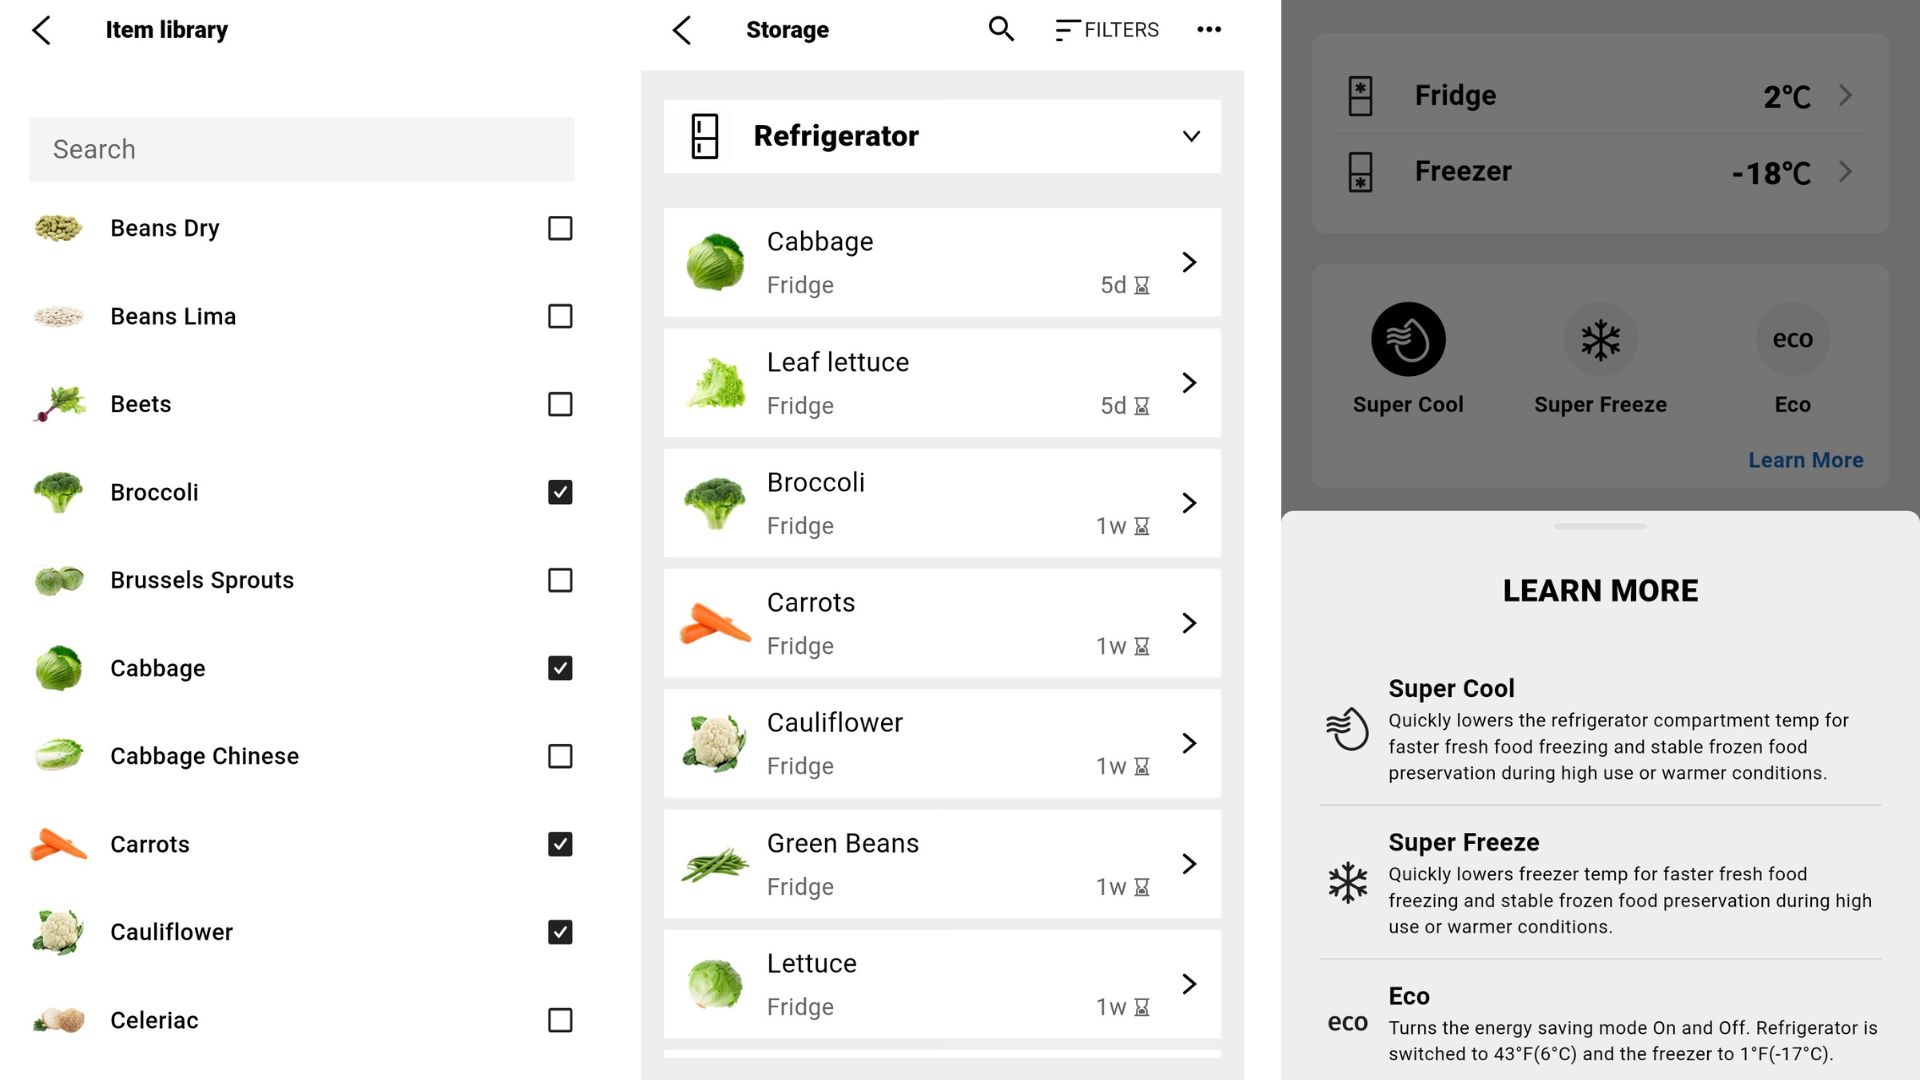
Task: Tick the Brussels Sprouts checkbox
Action: [x=560, y=580]
